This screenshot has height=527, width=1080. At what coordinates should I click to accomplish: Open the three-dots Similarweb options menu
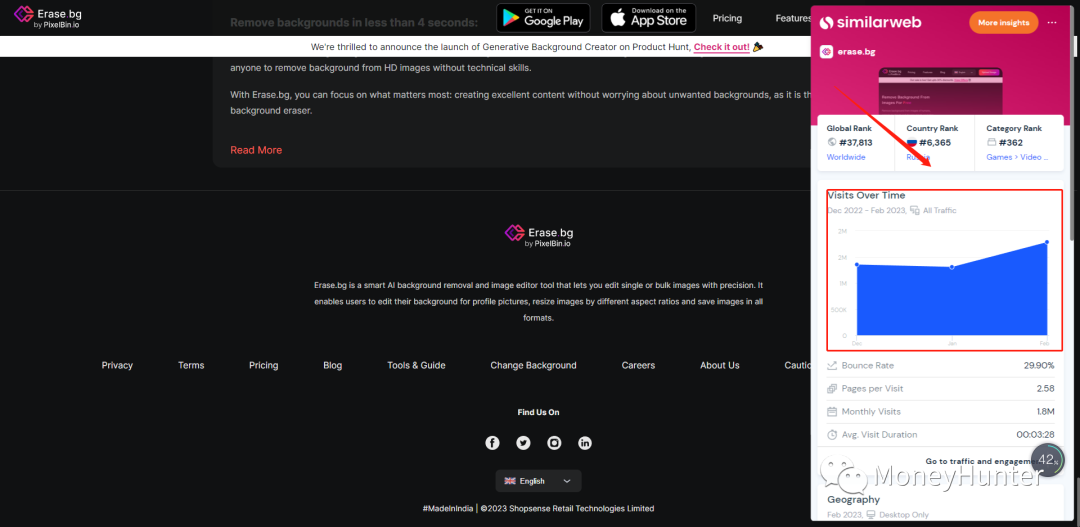coord(1051,22)
